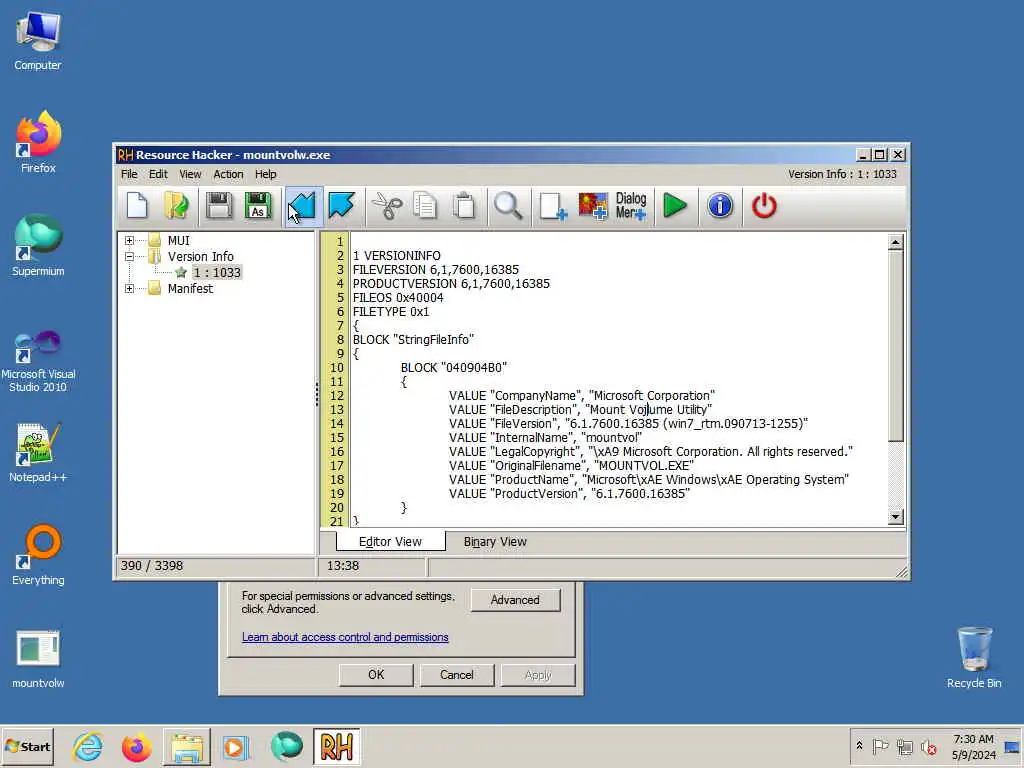Click Cancel in the permissions dialog
The width and height of the screenshot is (1024, 768).
click(x=456, y=675)
